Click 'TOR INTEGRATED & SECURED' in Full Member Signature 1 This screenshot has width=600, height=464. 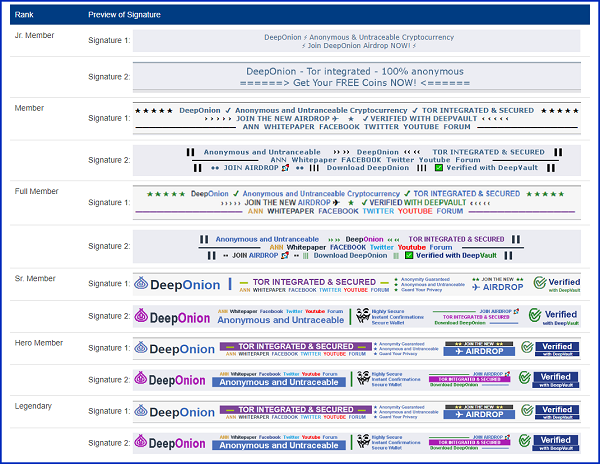[466, 194]
